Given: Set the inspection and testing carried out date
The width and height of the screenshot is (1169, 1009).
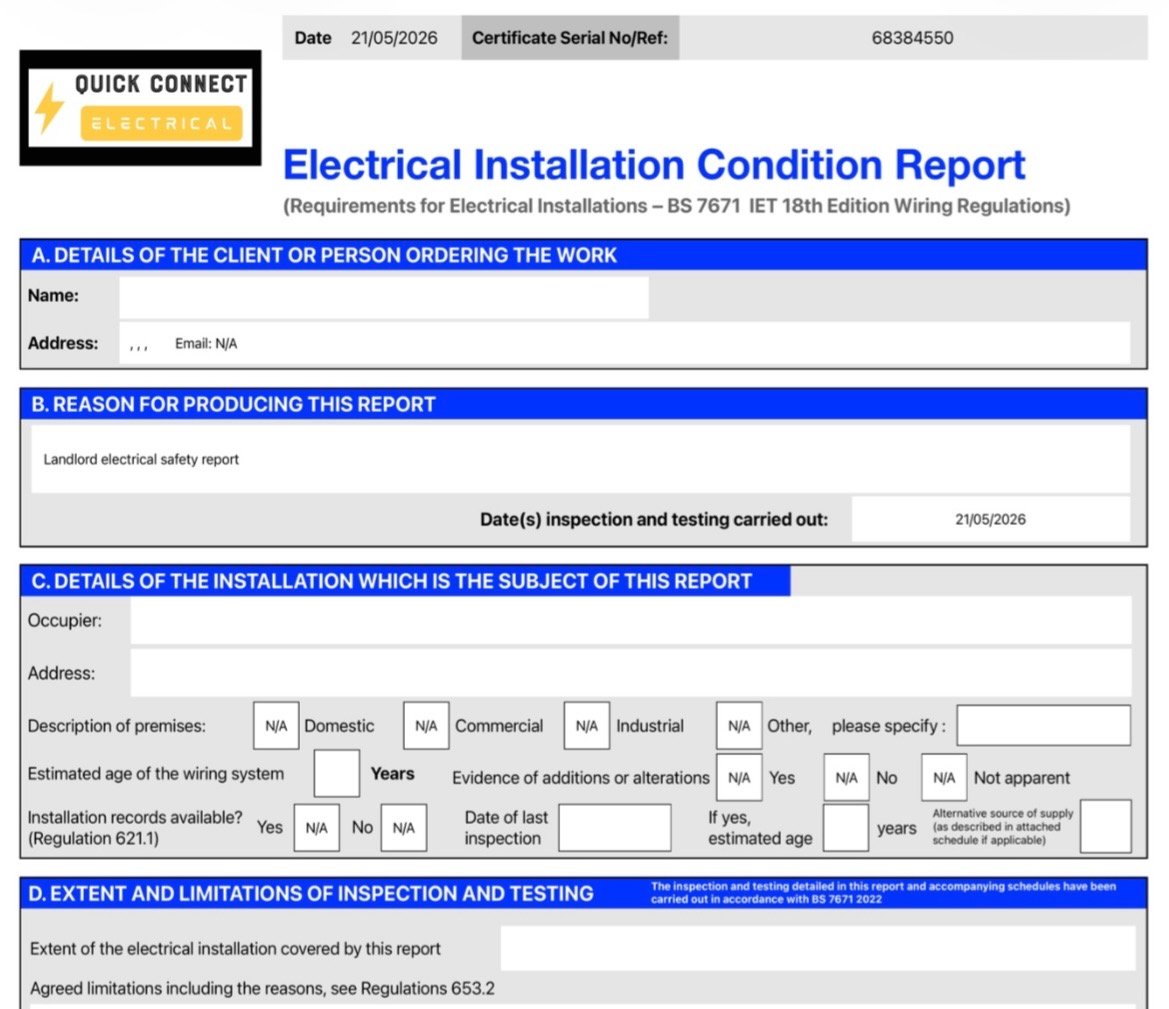Looking at the screenshot, I should [x=991, y=520].
